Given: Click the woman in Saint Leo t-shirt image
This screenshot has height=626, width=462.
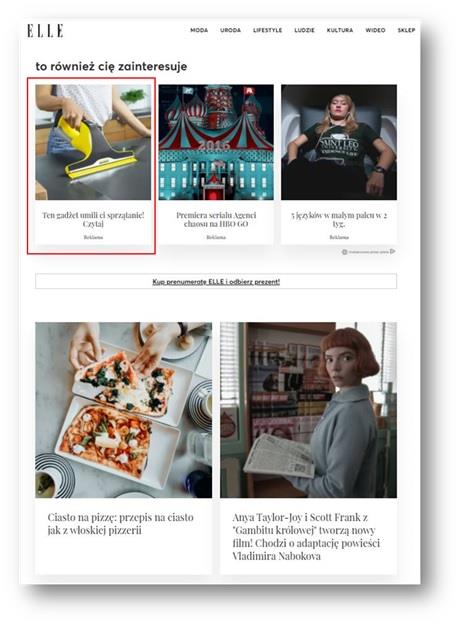Looking at the screenshot, I should [x=339, y=142].
